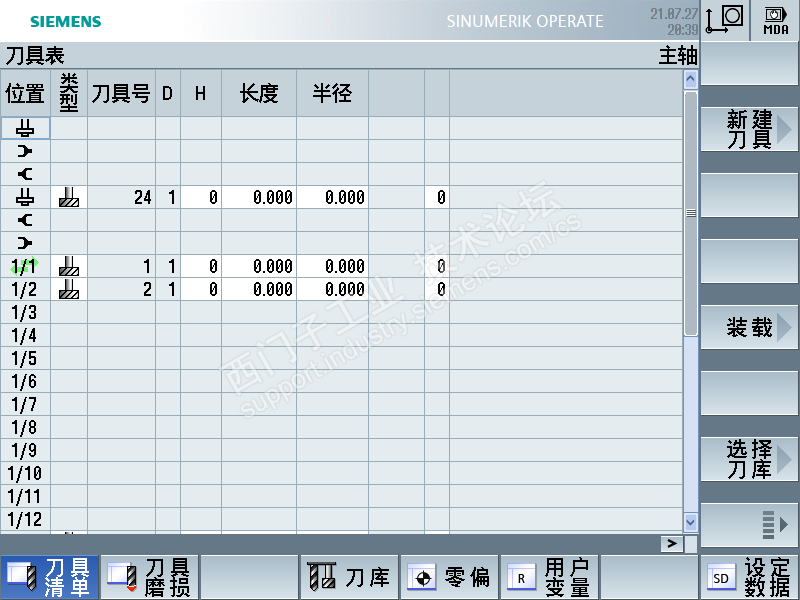Select magazine location 1/2
This screenshot has width=800, height=600.
tap(25, 289)
